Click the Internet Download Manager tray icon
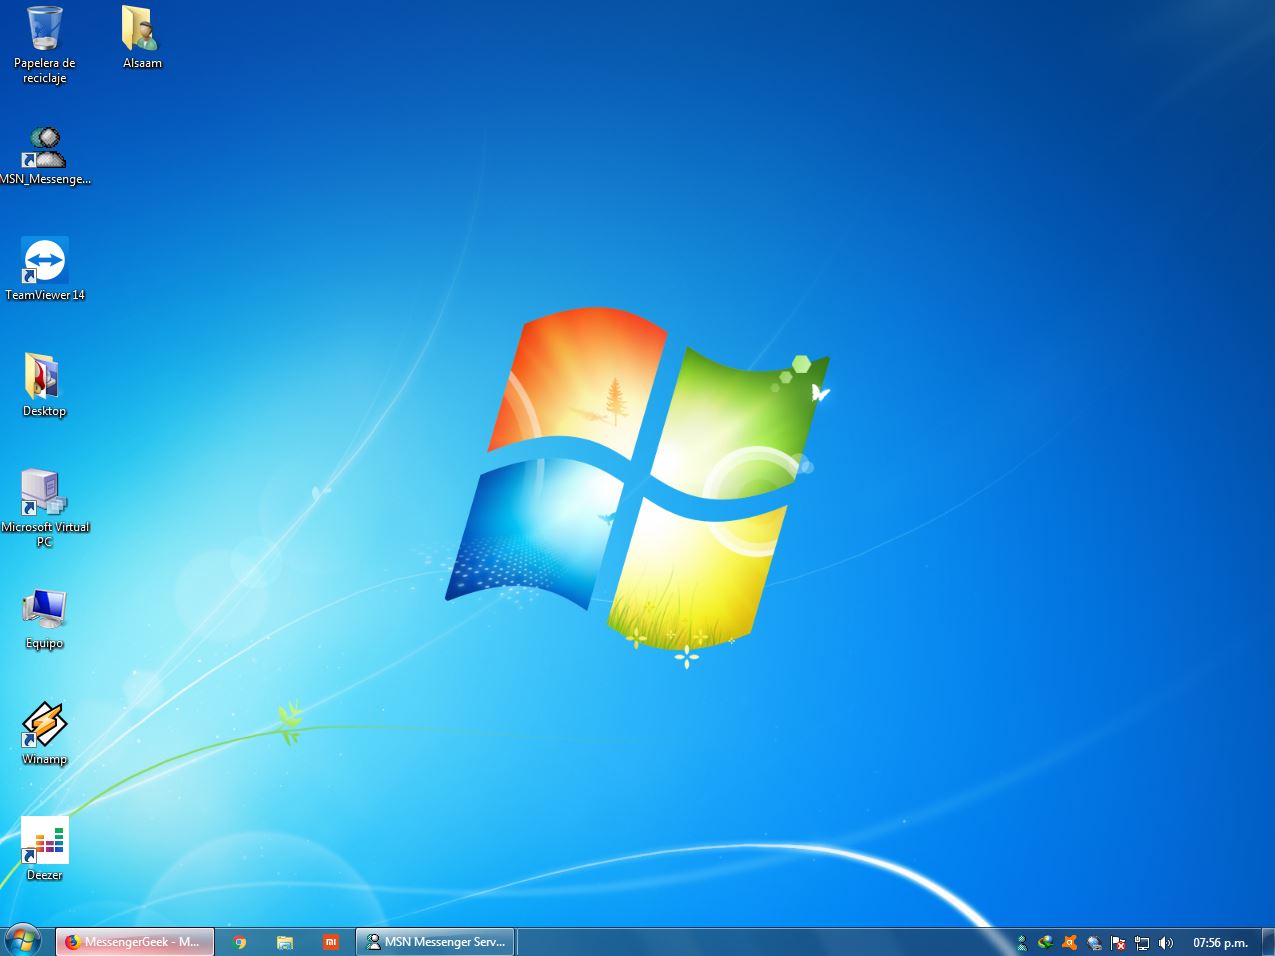The height and width of the screenshot is (956, 1275). pos(1046,942)
